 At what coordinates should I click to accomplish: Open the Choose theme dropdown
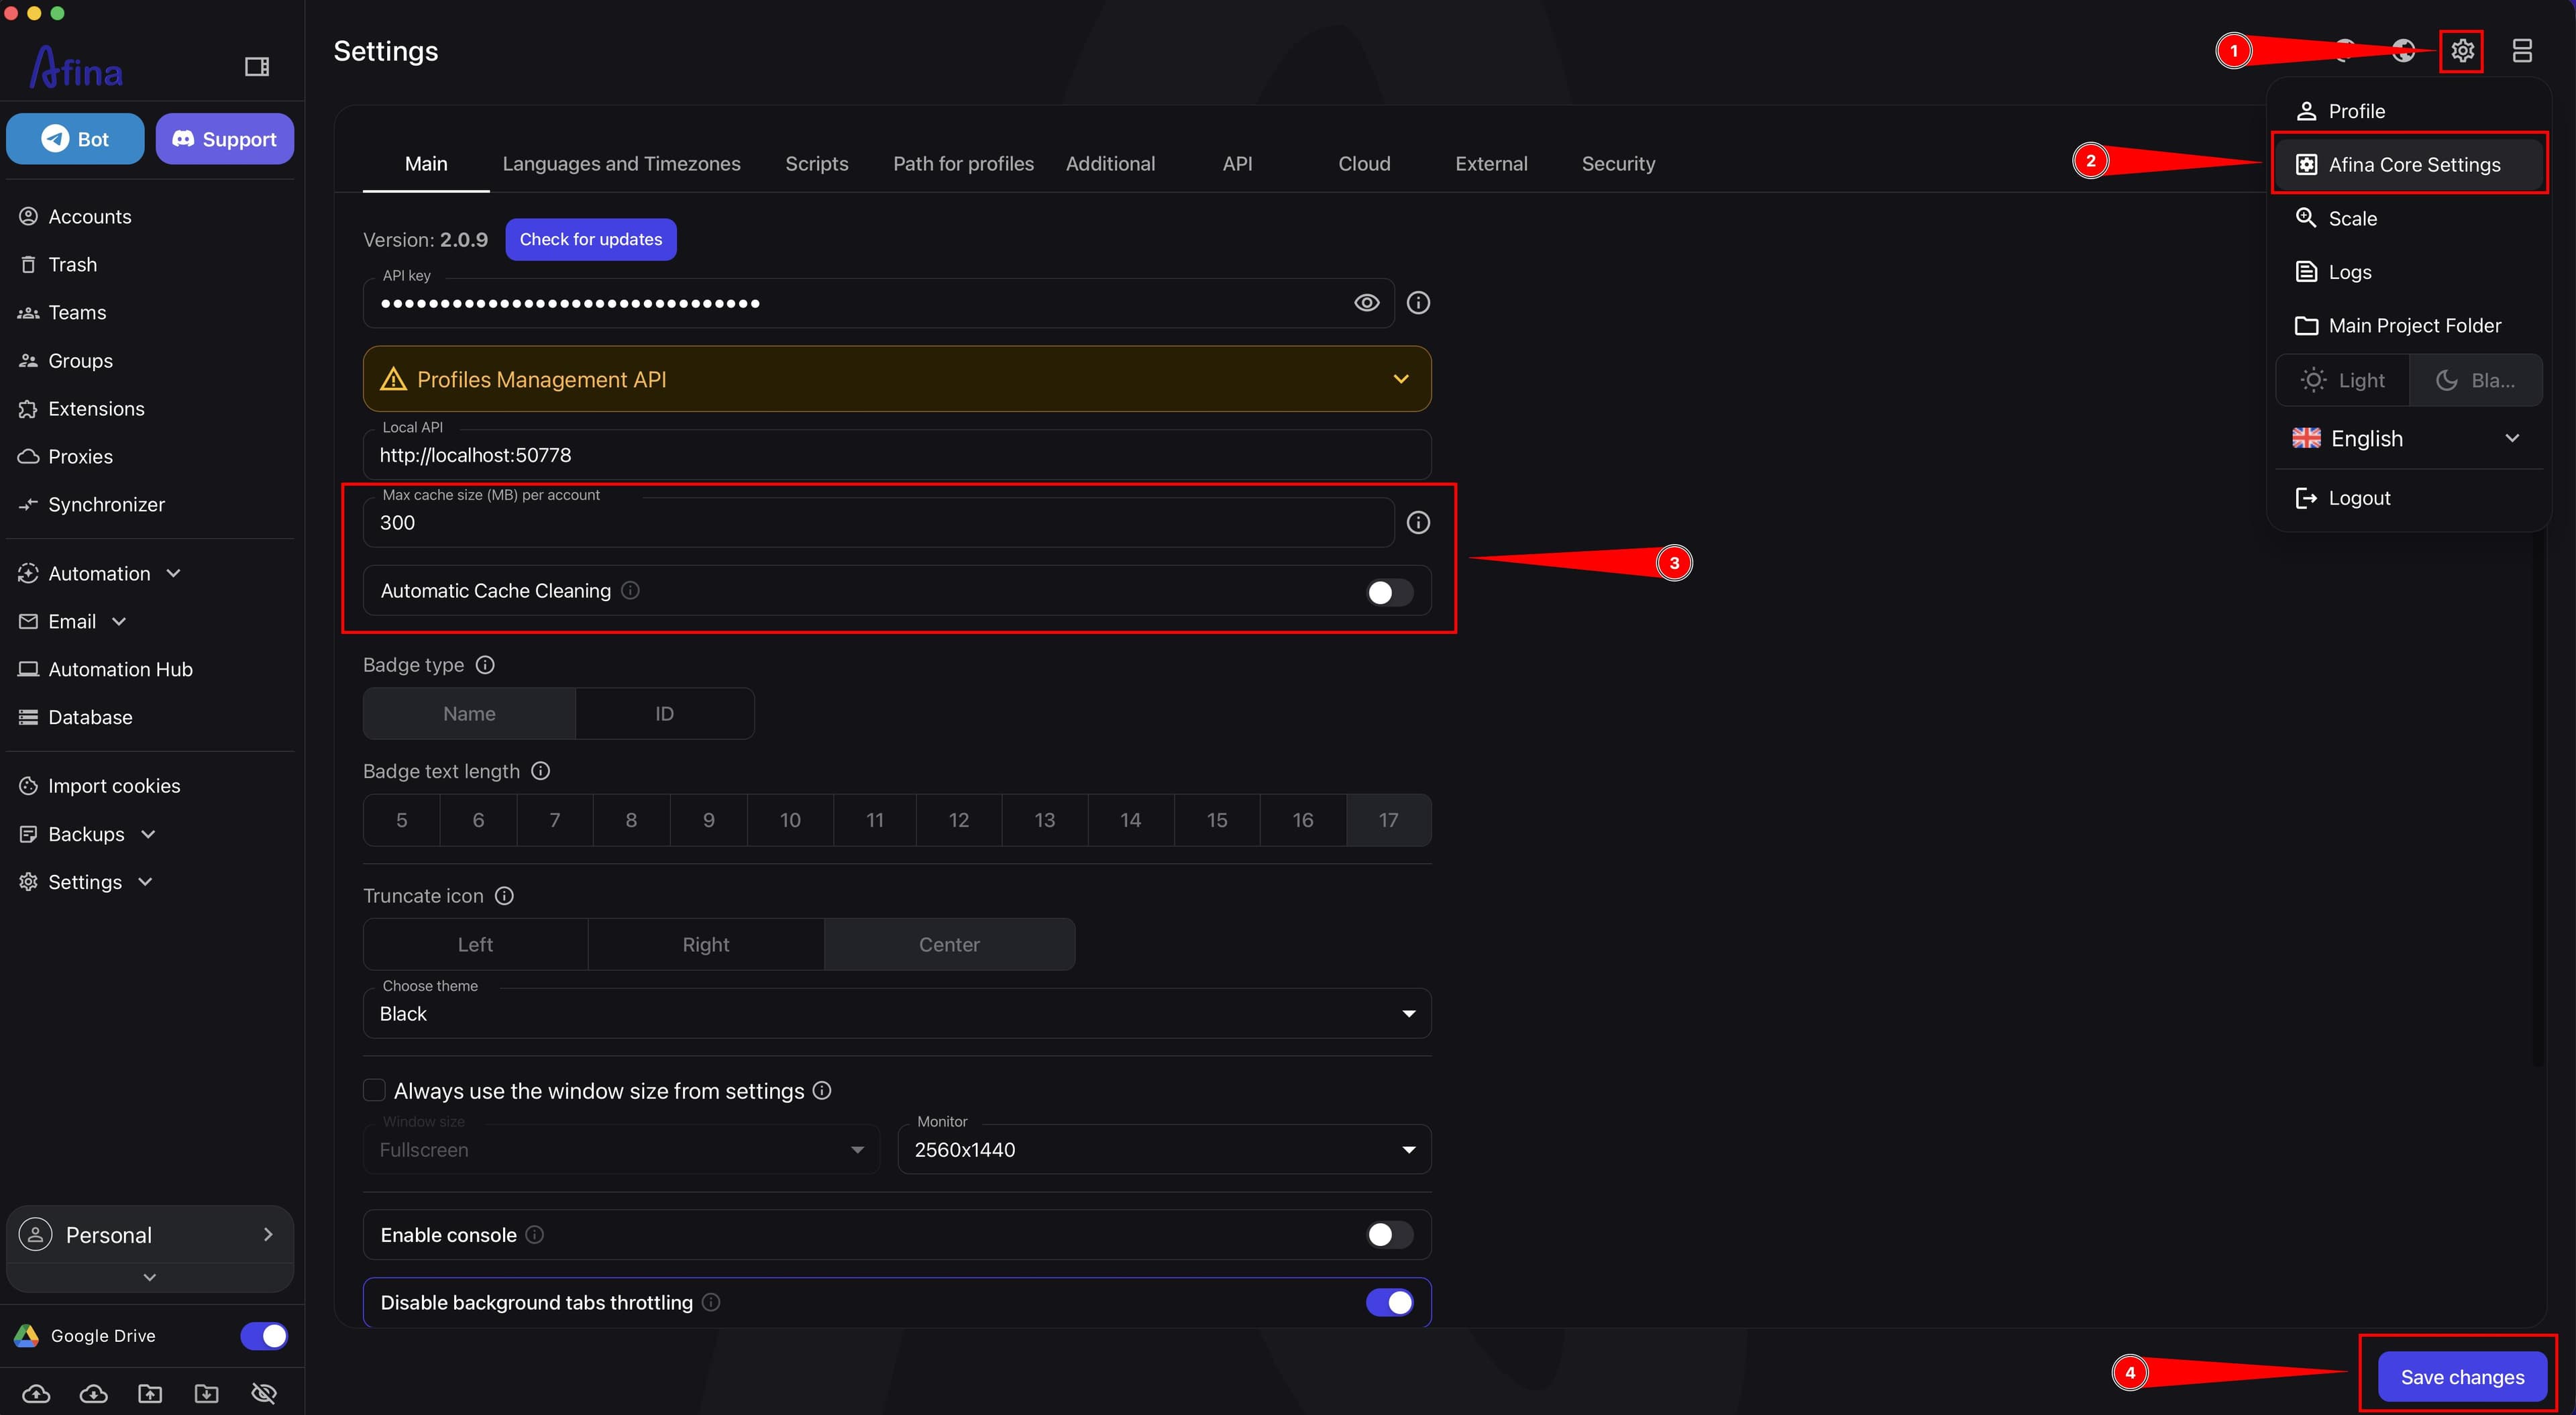click(897, 1013)
